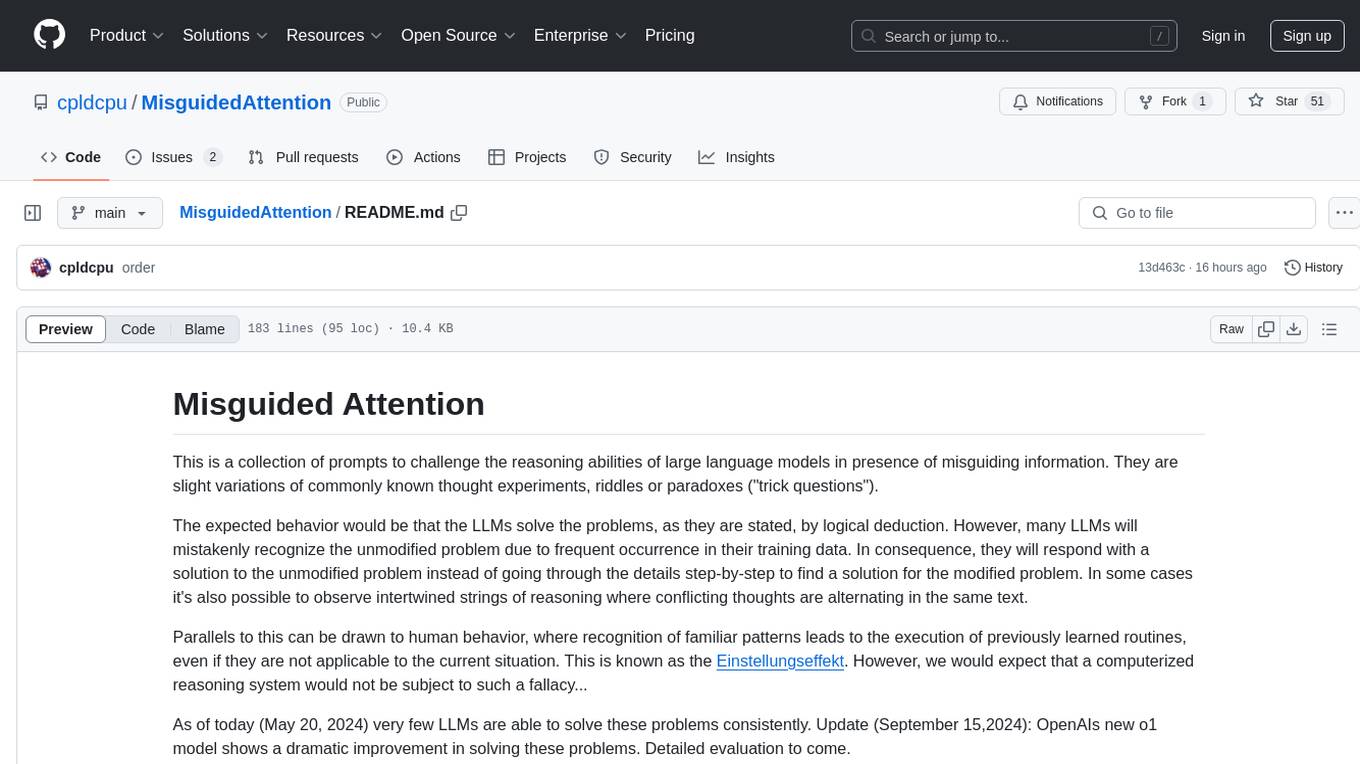The image size is (1360, 764).
Task: Expand the Open Source menu
Action: [x=458, y=35]
